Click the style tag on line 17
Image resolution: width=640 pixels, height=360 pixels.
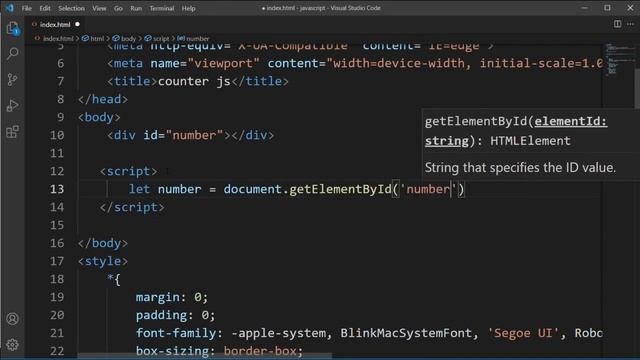pos(103,261)
